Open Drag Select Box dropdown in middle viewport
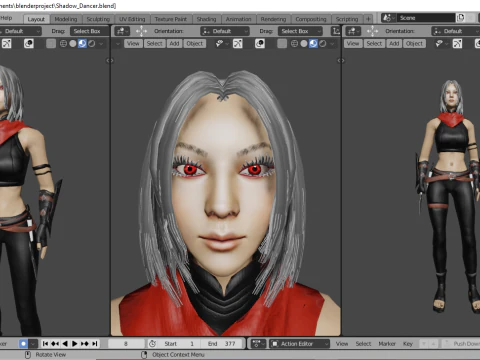The height and width of the screenshot is (360, 480). click(300, 31)
